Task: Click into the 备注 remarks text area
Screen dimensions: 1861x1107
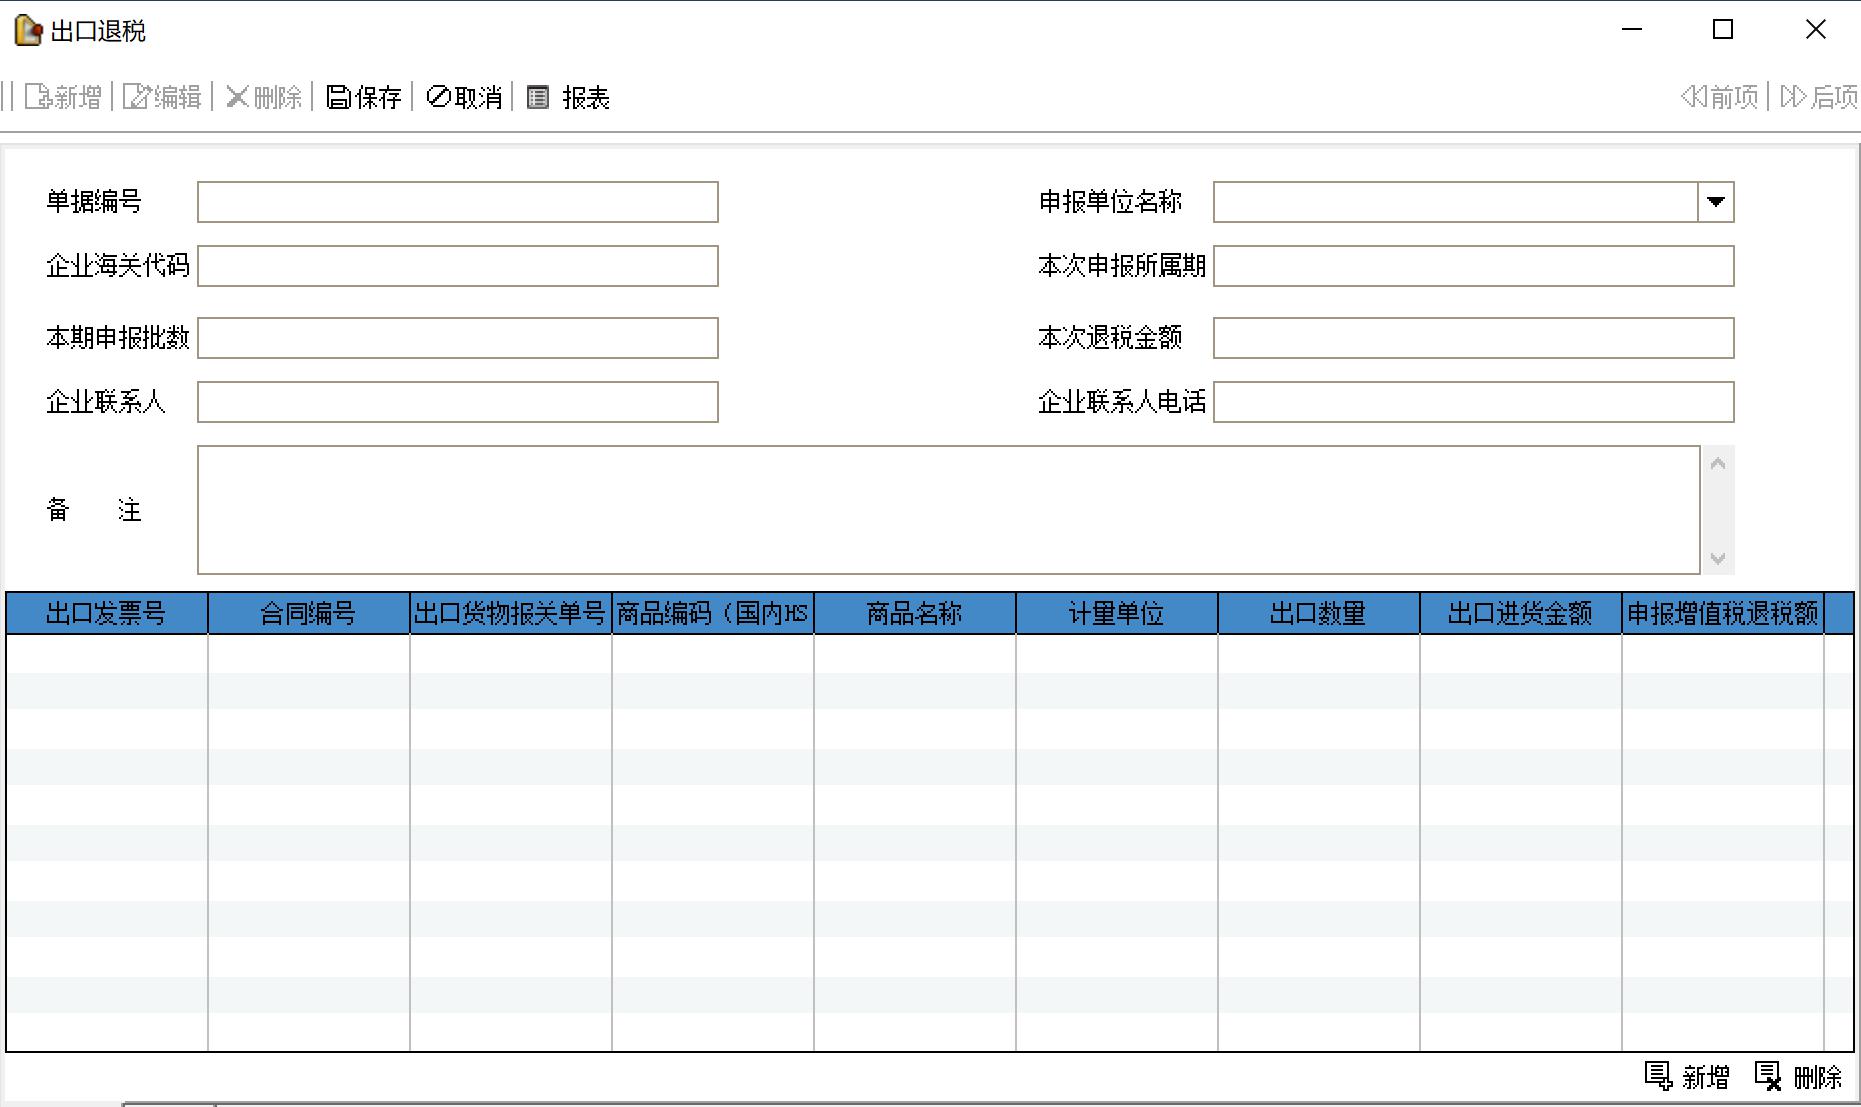Action: [x=948, y=510]
